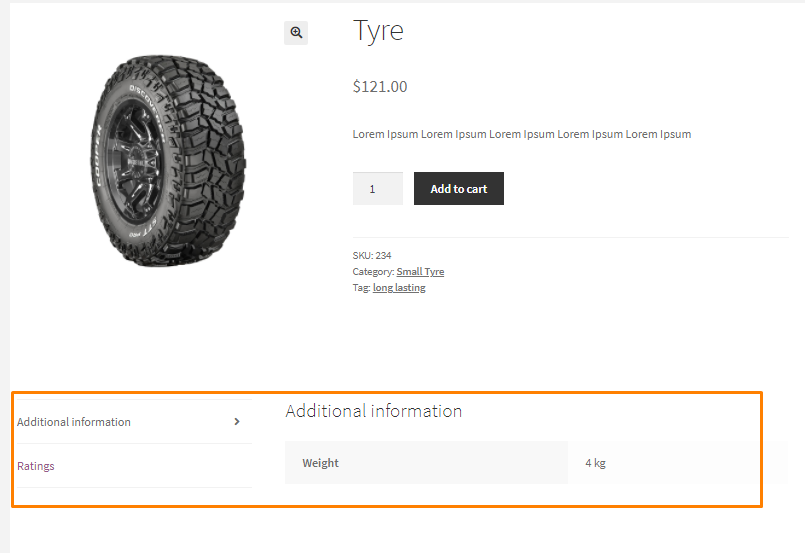Screen dimensions: 805x553
Task: Click the COOPER lettering on the tyre sidewall
Action: pos(98,157)
